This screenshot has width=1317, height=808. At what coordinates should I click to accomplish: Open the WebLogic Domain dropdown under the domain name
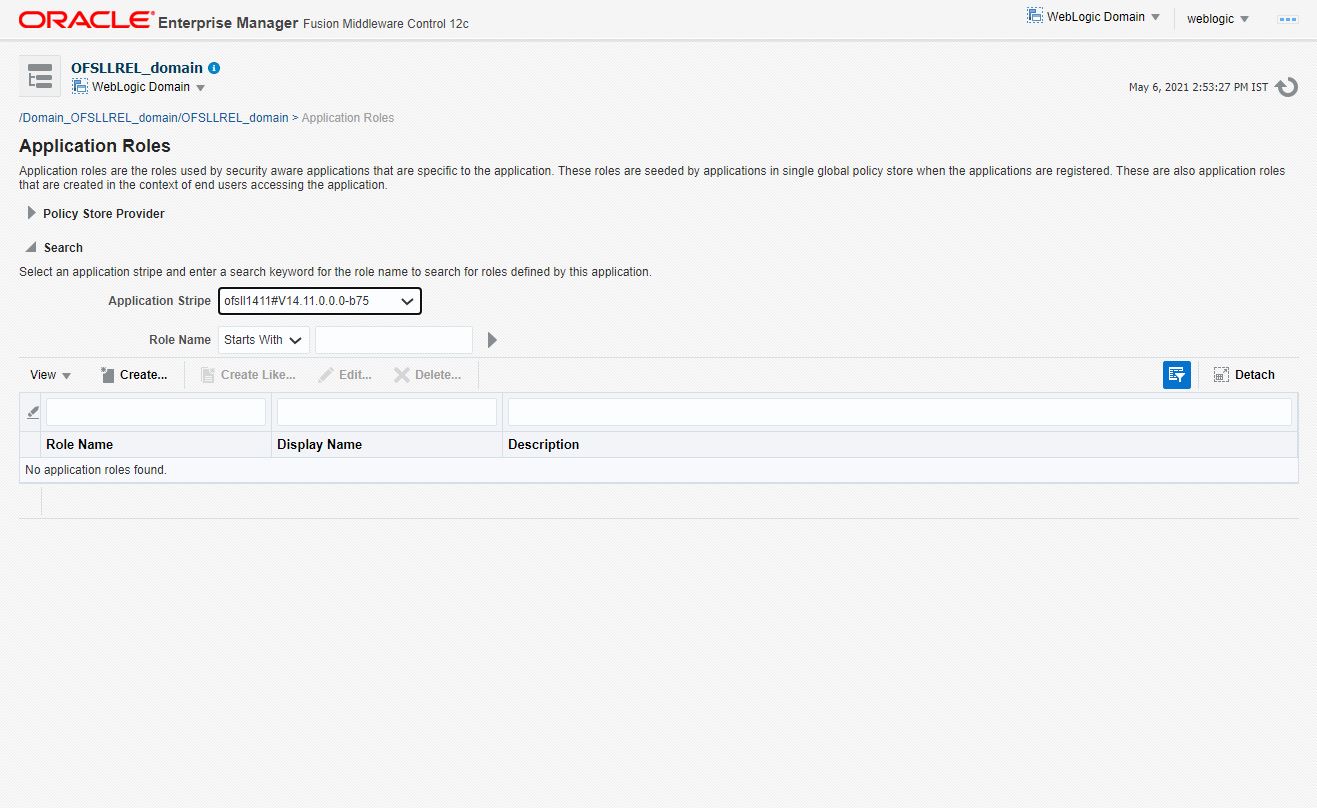click(139, 87)
